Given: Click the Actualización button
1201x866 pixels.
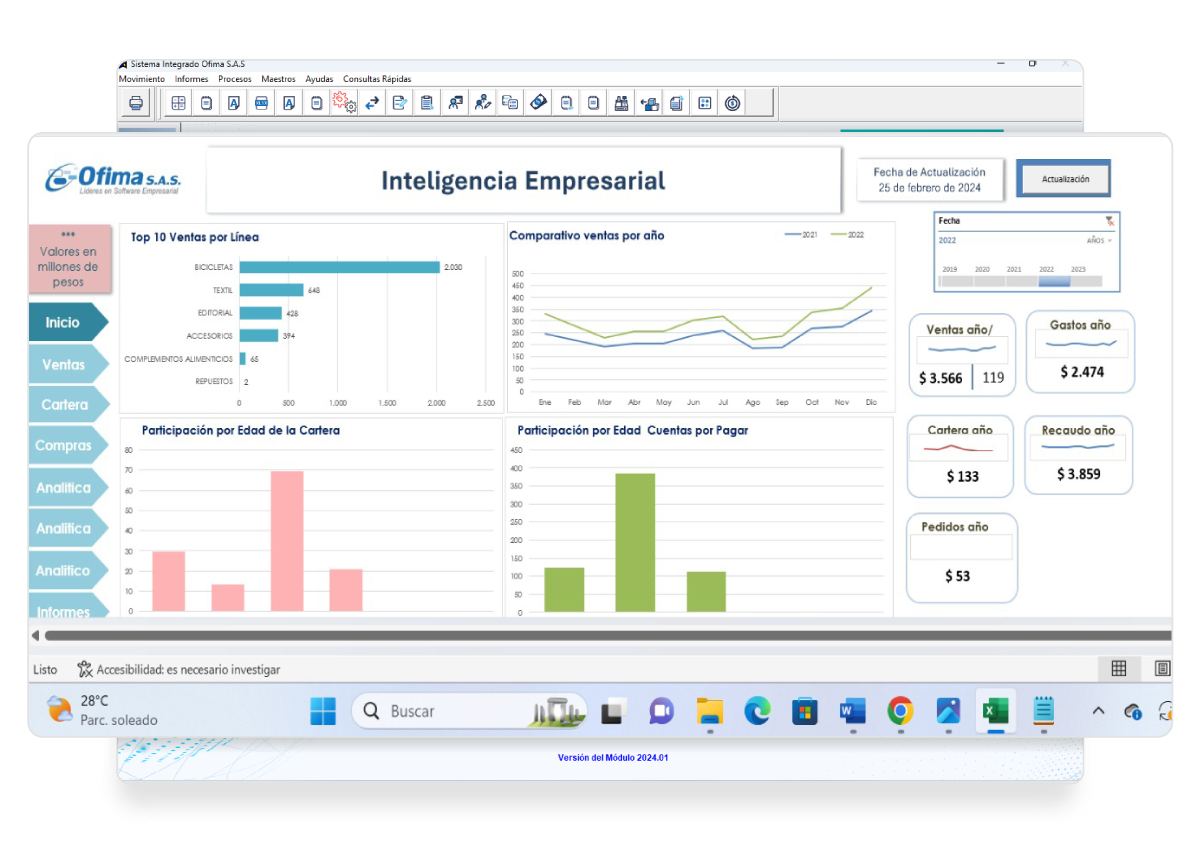Looking at the screenshot, I should tap(1064, 179).
